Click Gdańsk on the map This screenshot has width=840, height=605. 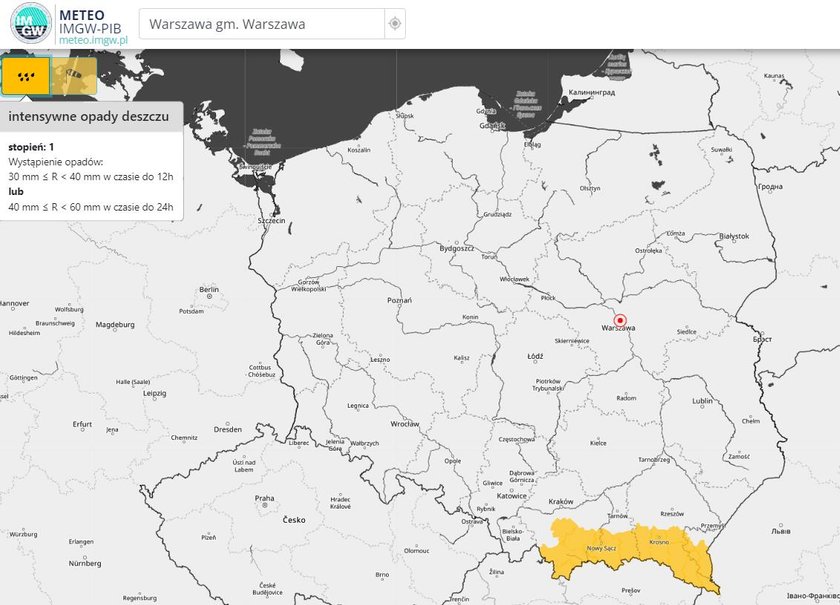coord(492,126)
